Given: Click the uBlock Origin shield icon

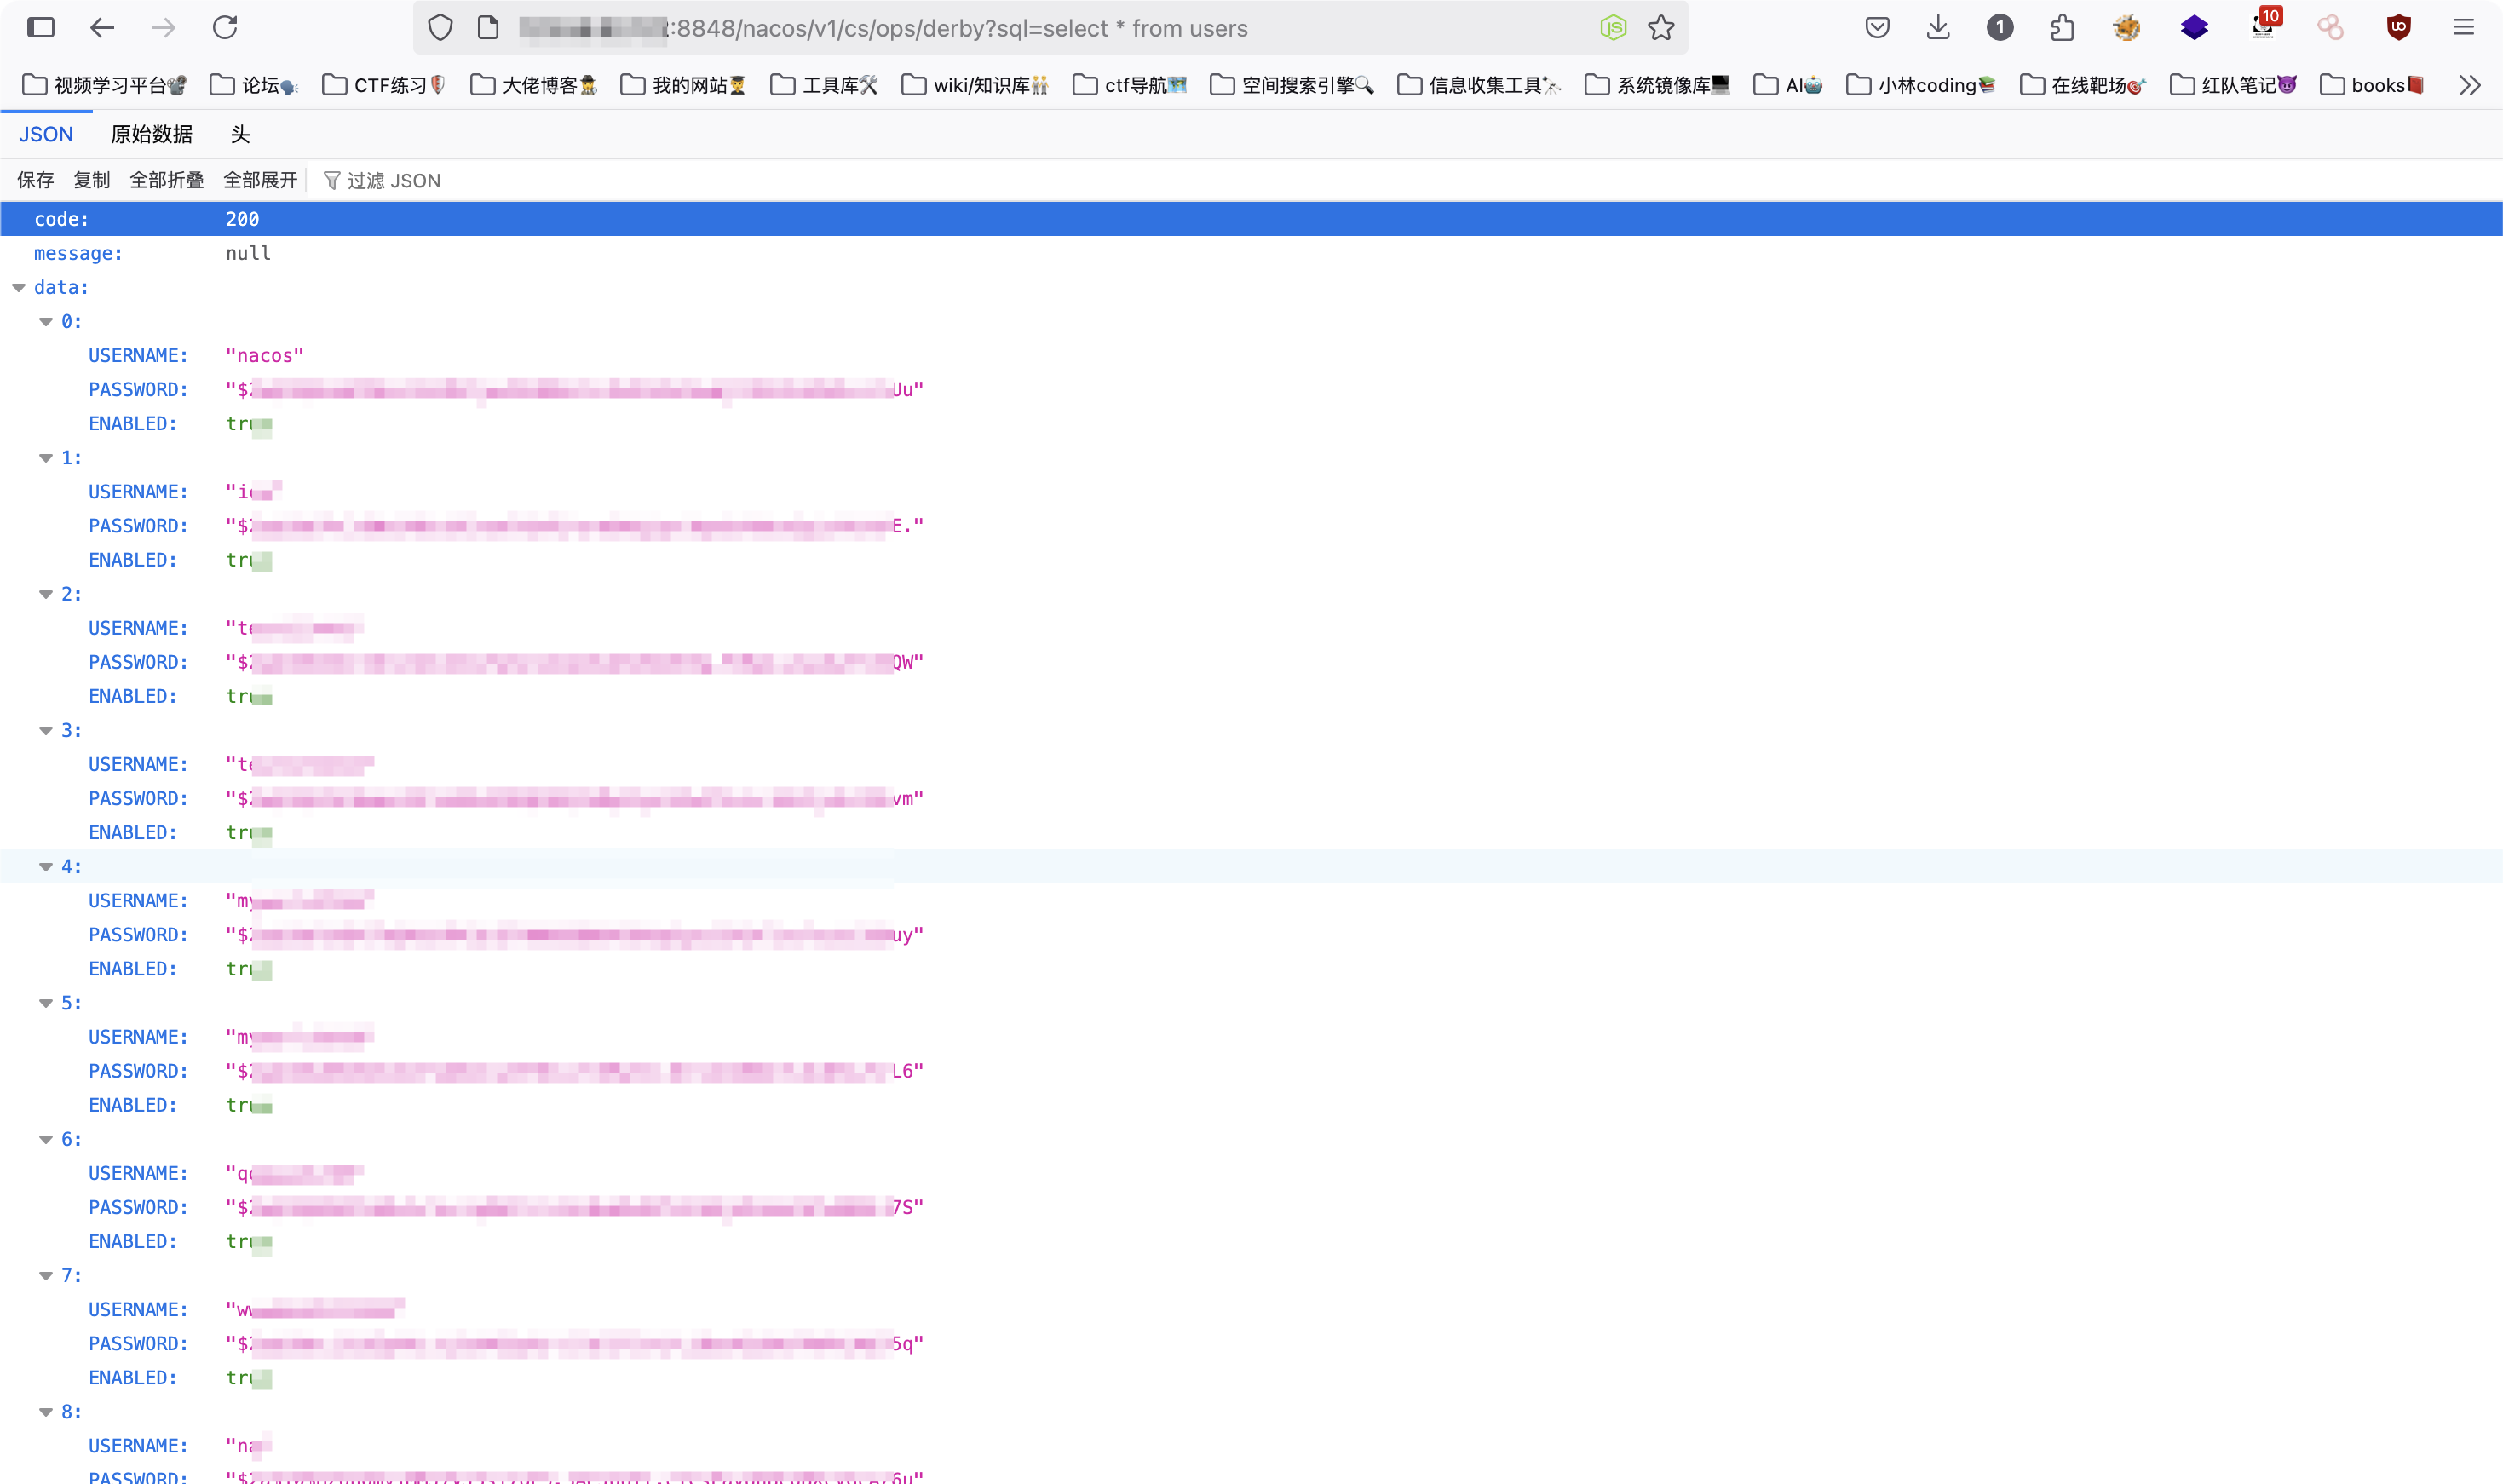Looking at the screenshot, I should (x=2398, y=28).
